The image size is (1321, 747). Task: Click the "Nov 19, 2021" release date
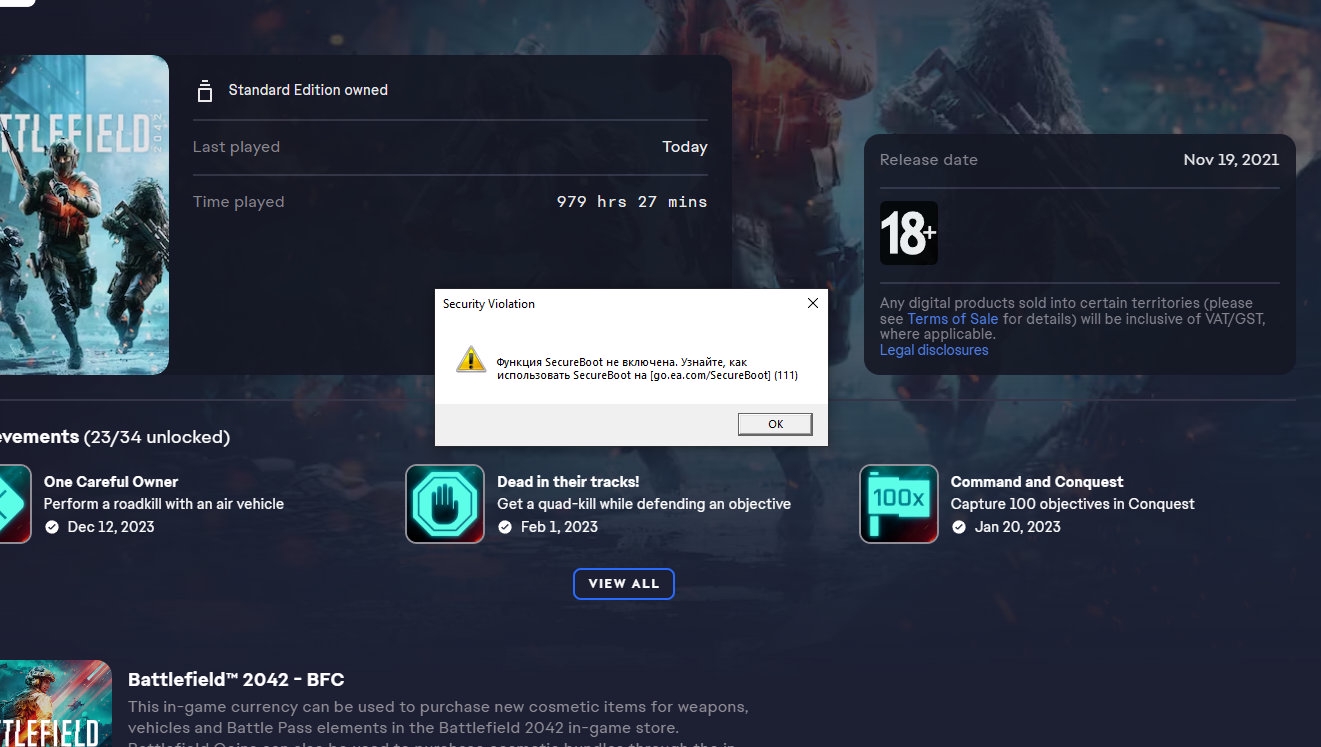click(1231, 160)
